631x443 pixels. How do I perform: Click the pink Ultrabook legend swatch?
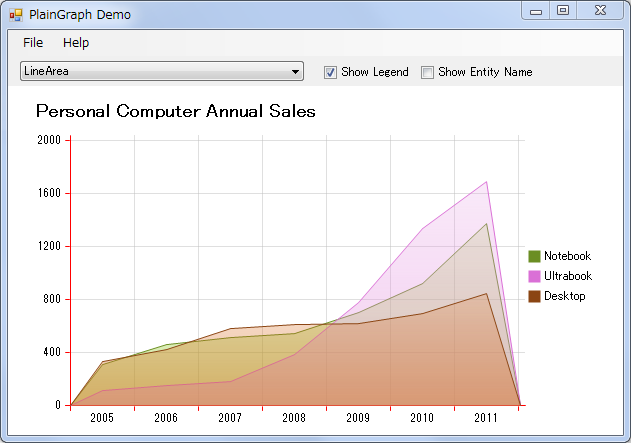pos(534,276)
